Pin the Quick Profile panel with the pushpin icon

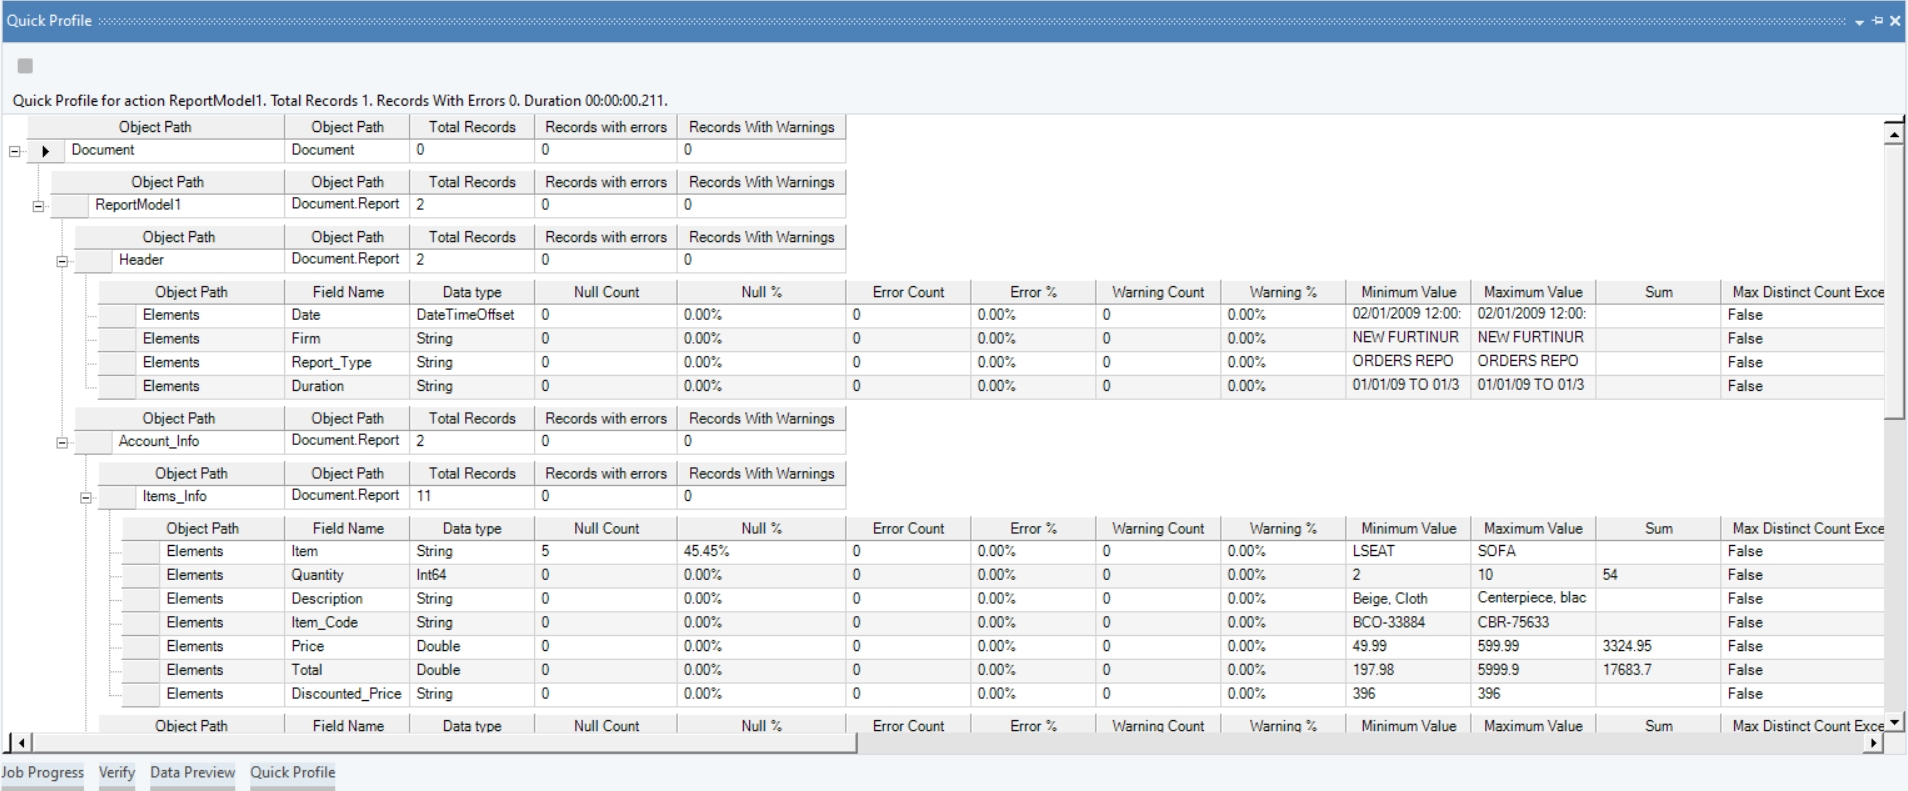pyautogui.click(x=1877, y=20)
